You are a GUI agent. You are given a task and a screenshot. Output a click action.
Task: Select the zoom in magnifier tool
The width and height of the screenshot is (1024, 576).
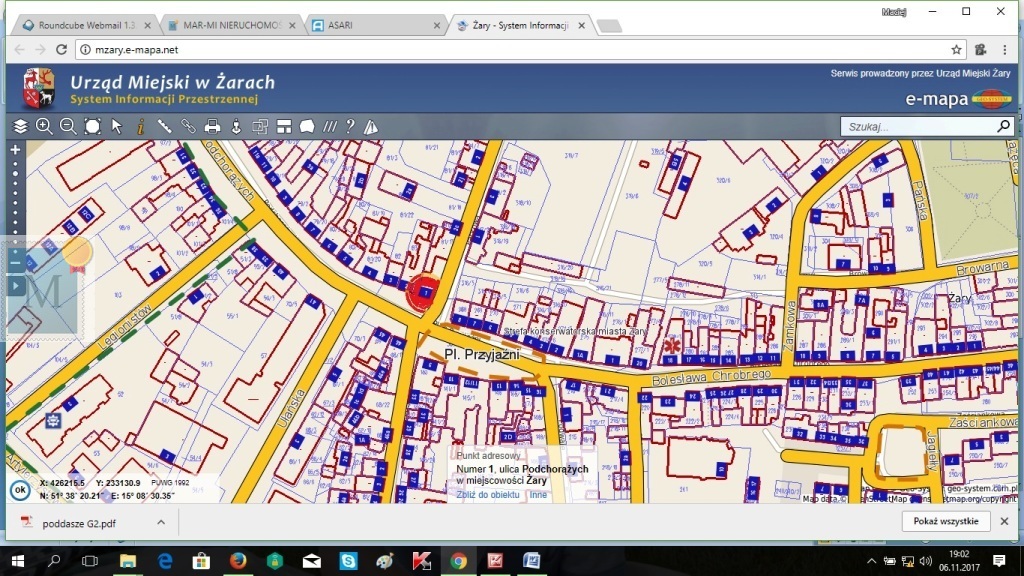click(44, 127)
